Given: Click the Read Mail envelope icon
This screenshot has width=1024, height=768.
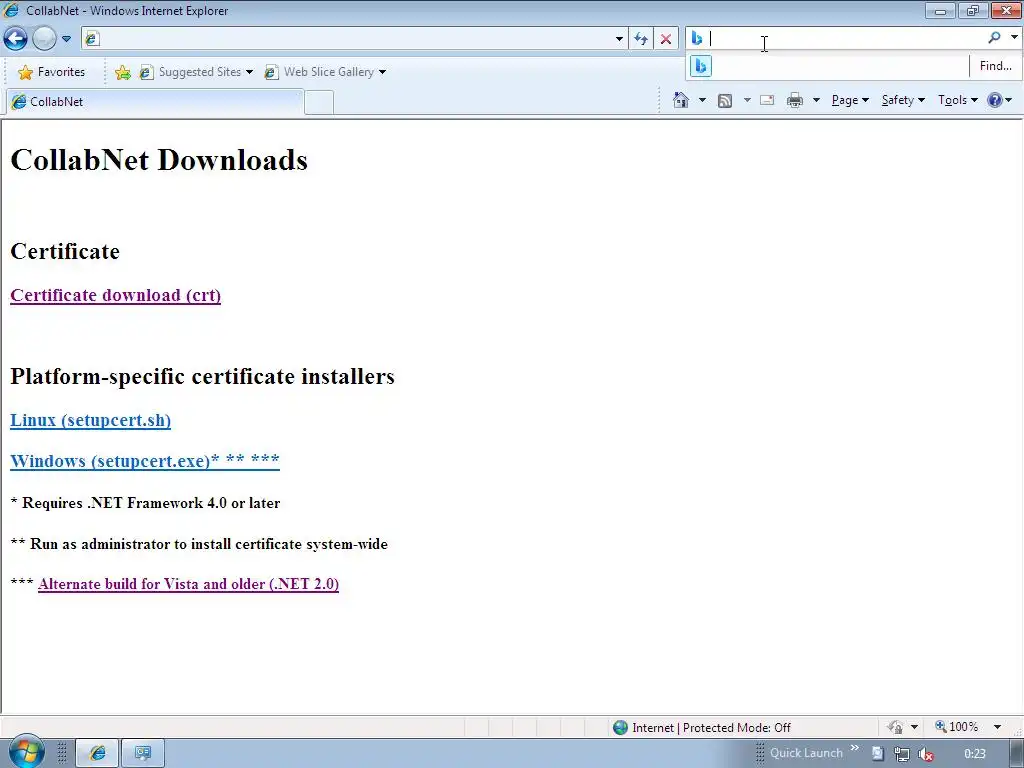Looking at the screenshot, I should (767, 100).
